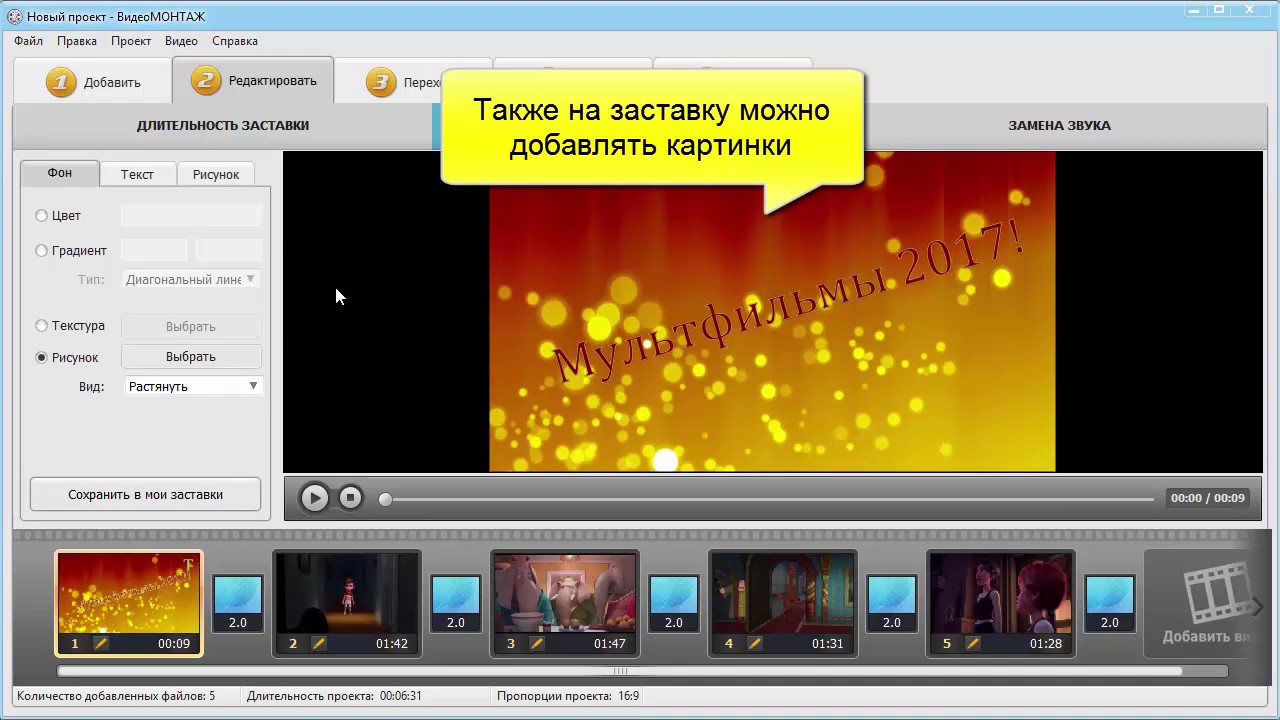Click the ВидеоМОНТАЖ app icon in title bar

click(15, 17)
